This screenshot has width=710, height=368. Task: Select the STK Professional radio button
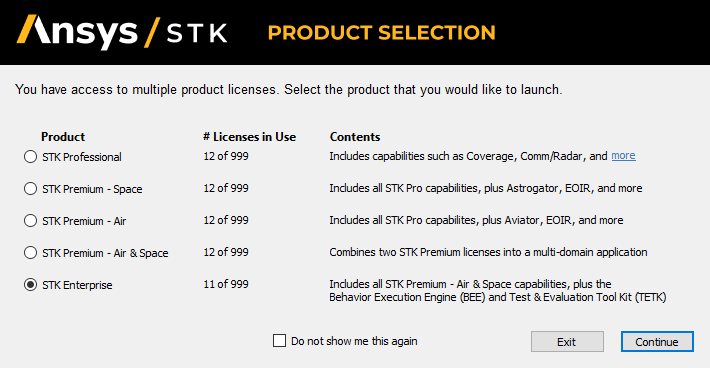click(30, 157)
